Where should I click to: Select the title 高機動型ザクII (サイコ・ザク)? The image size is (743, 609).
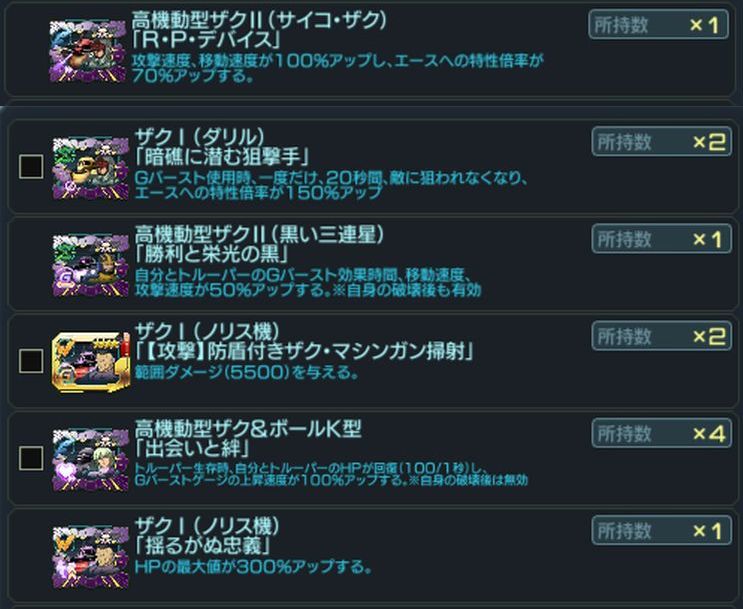pos(259,20)
